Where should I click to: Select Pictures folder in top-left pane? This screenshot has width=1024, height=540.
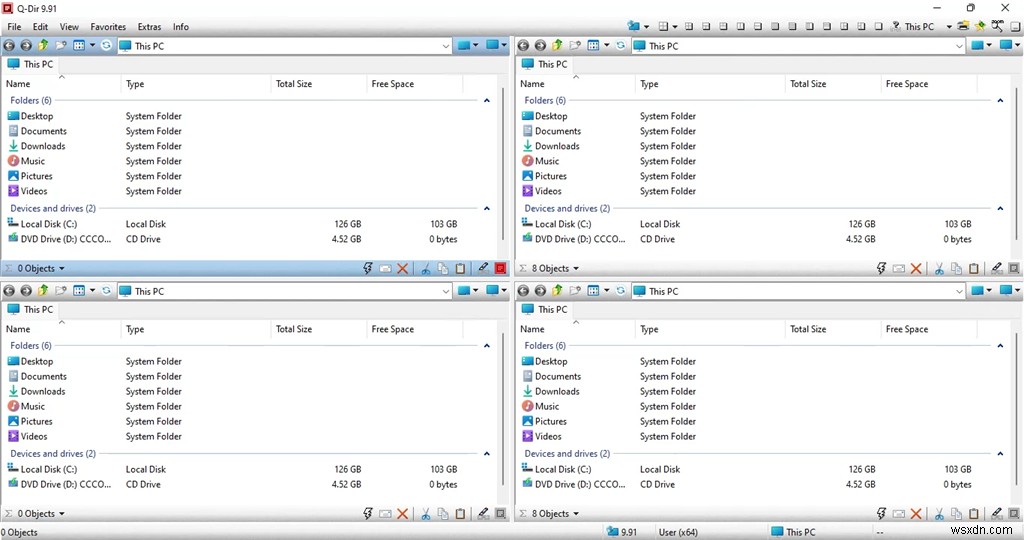[30, 176]
